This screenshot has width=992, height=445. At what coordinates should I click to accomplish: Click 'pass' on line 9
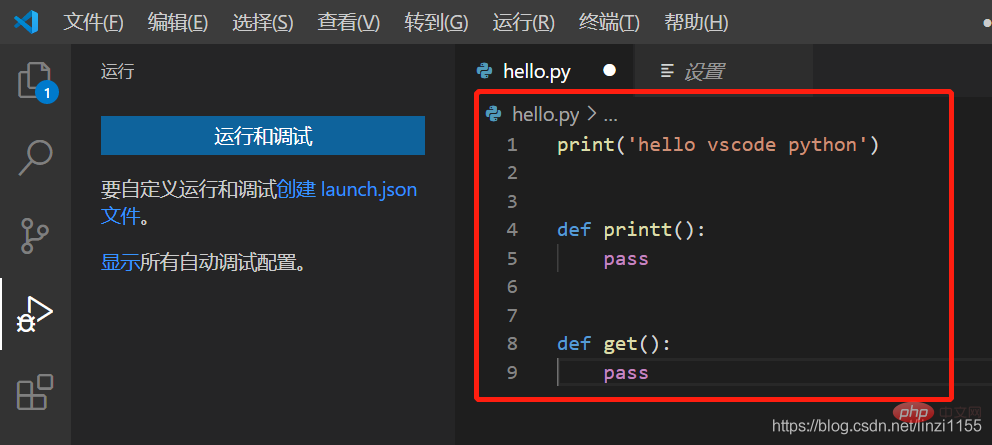626,373
